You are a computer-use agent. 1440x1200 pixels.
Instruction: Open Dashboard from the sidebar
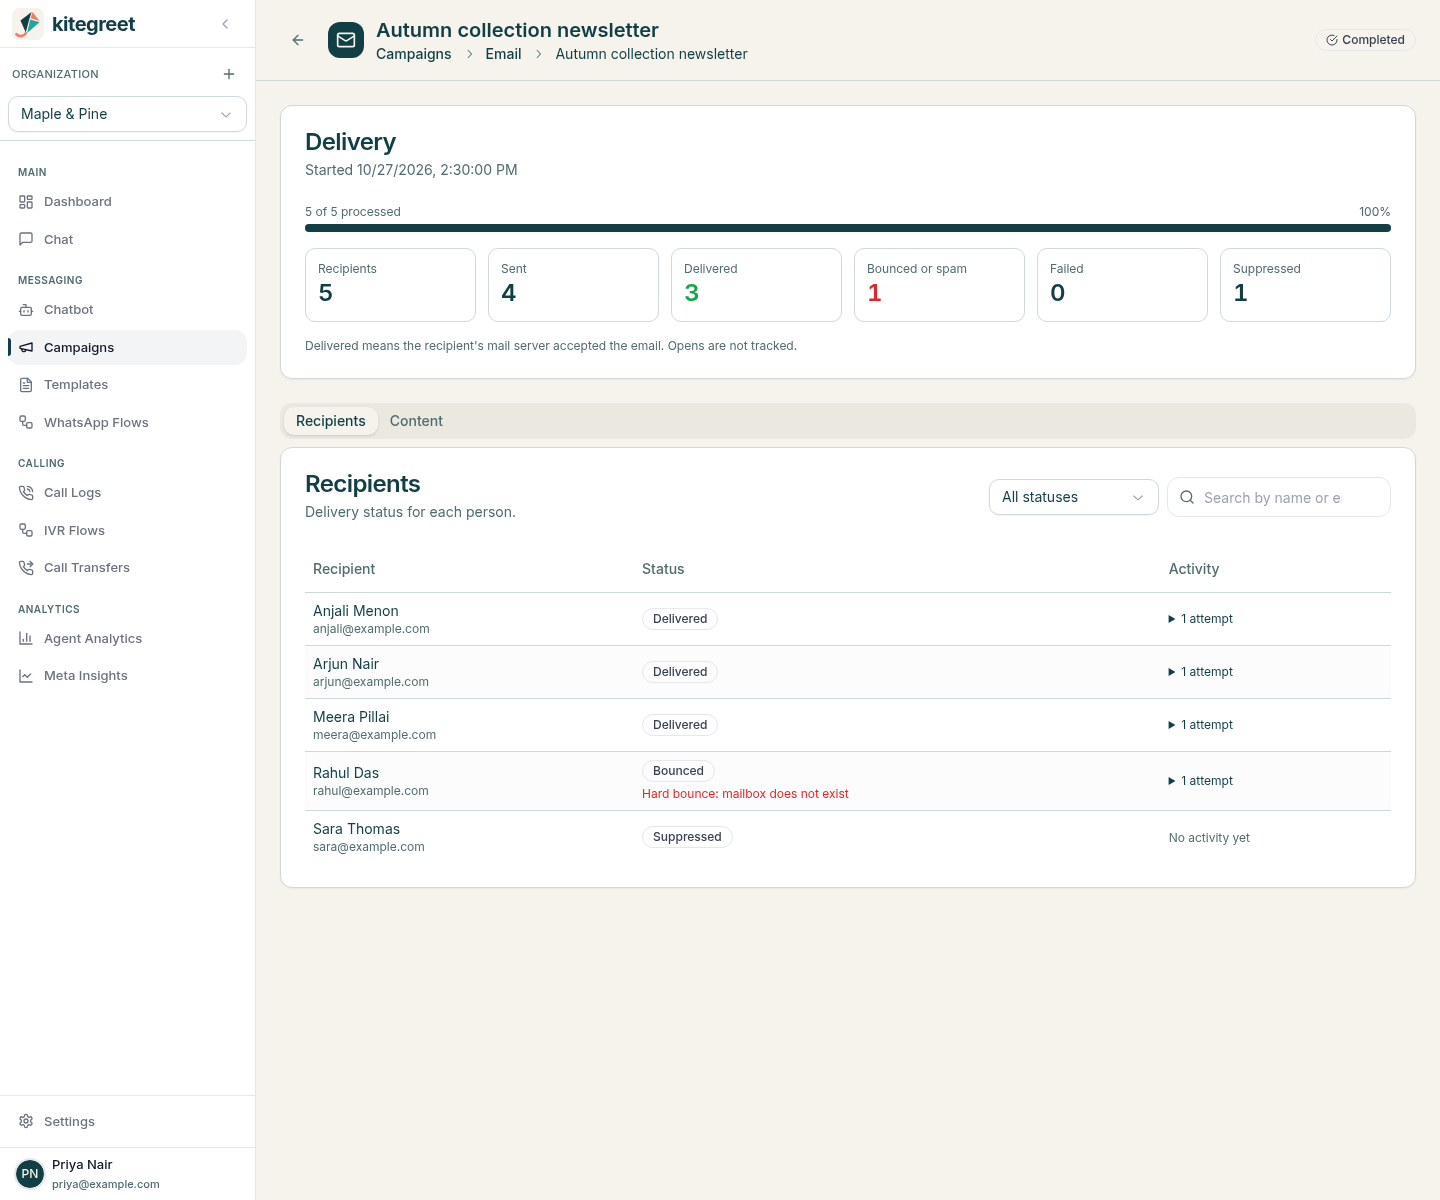(x=127, y=202)
